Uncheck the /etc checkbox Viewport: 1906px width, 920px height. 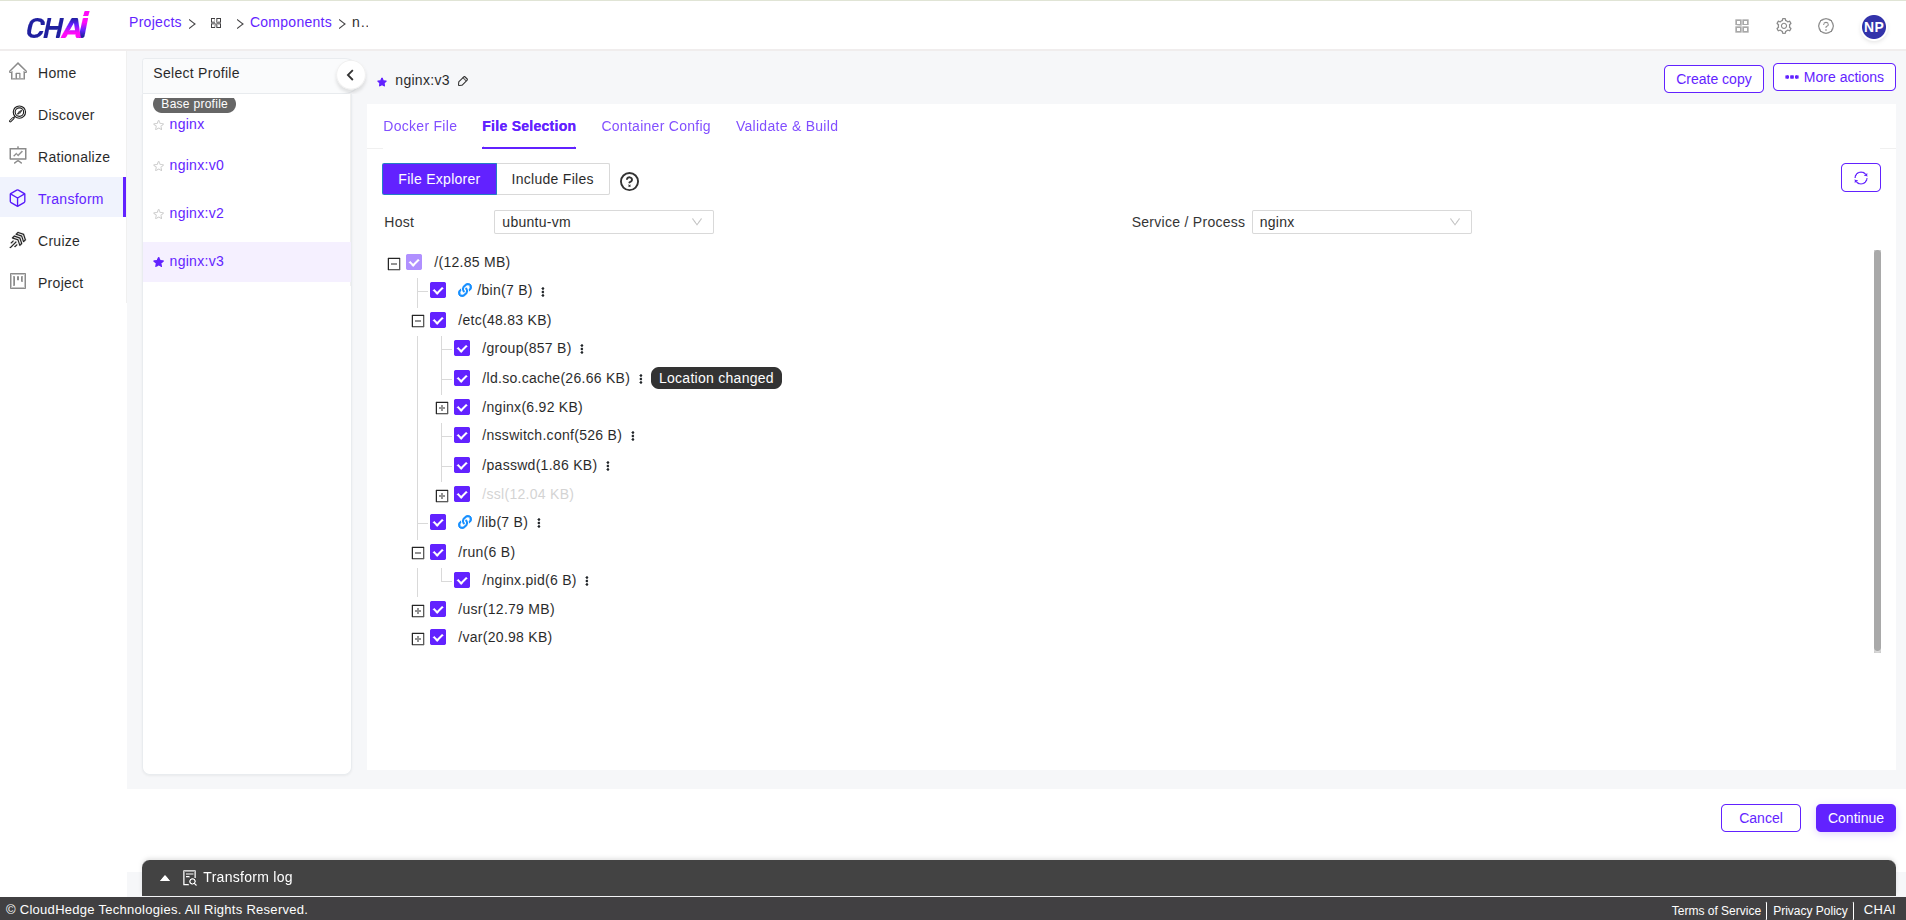(x=438, y=320)
